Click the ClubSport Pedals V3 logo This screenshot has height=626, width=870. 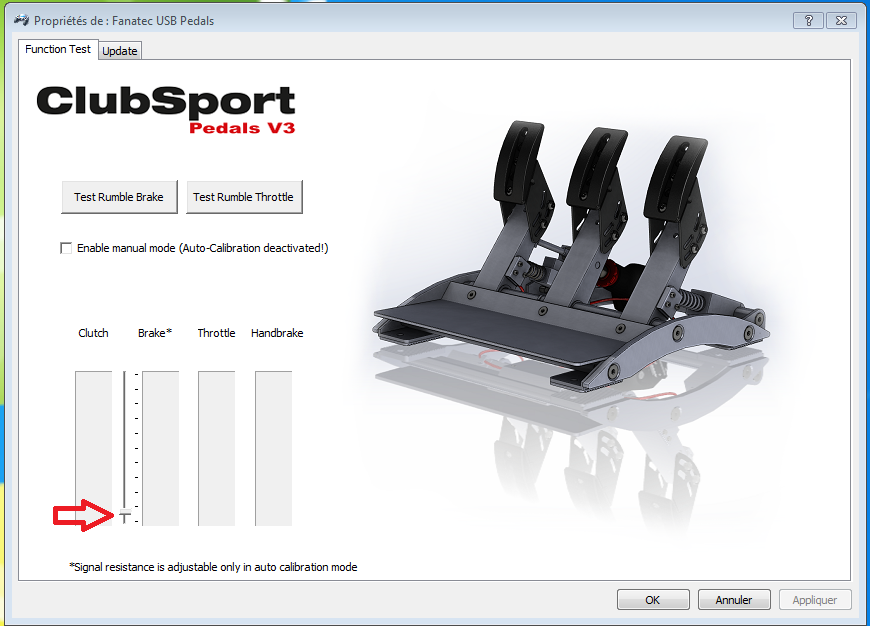coord(166,109)
